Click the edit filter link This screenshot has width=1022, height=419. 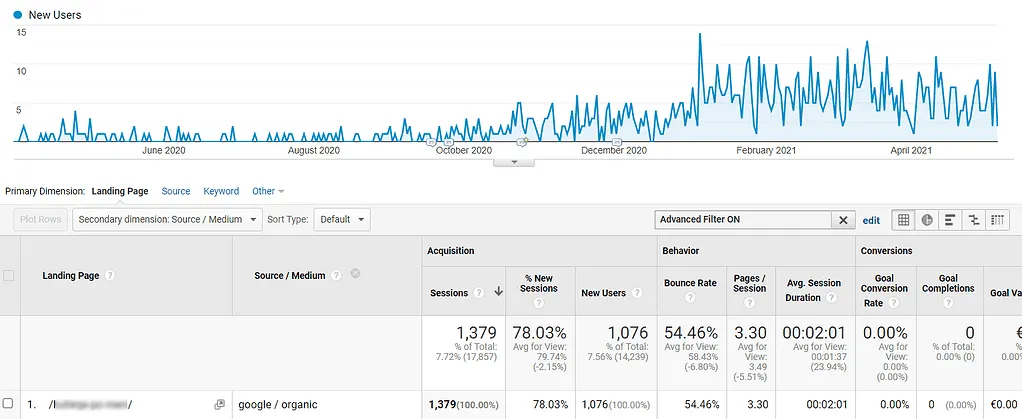click(871, 220)
